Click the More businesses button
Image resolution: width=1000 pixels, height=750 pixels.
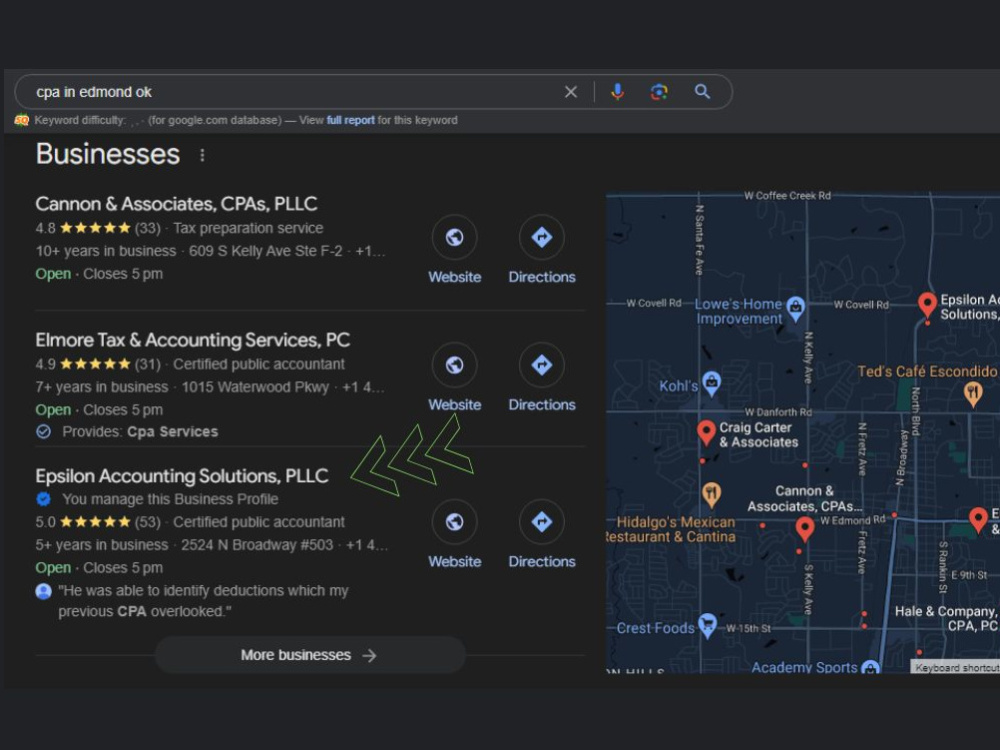tap(310, 655)
